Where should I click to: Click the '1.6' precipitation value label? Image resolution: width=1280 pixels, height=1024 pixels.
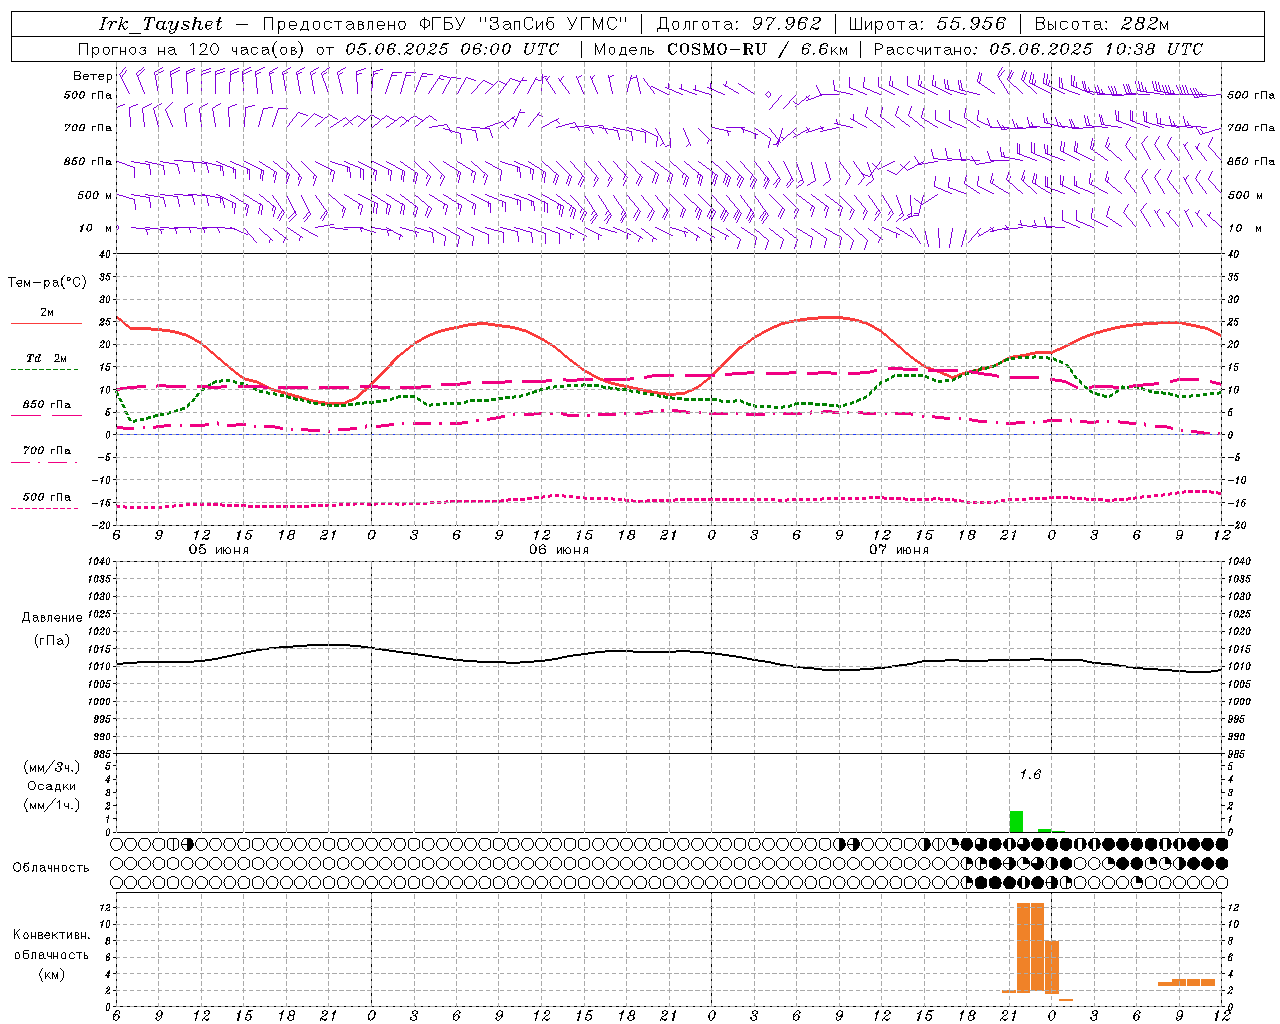click(x=1030, y=775)
